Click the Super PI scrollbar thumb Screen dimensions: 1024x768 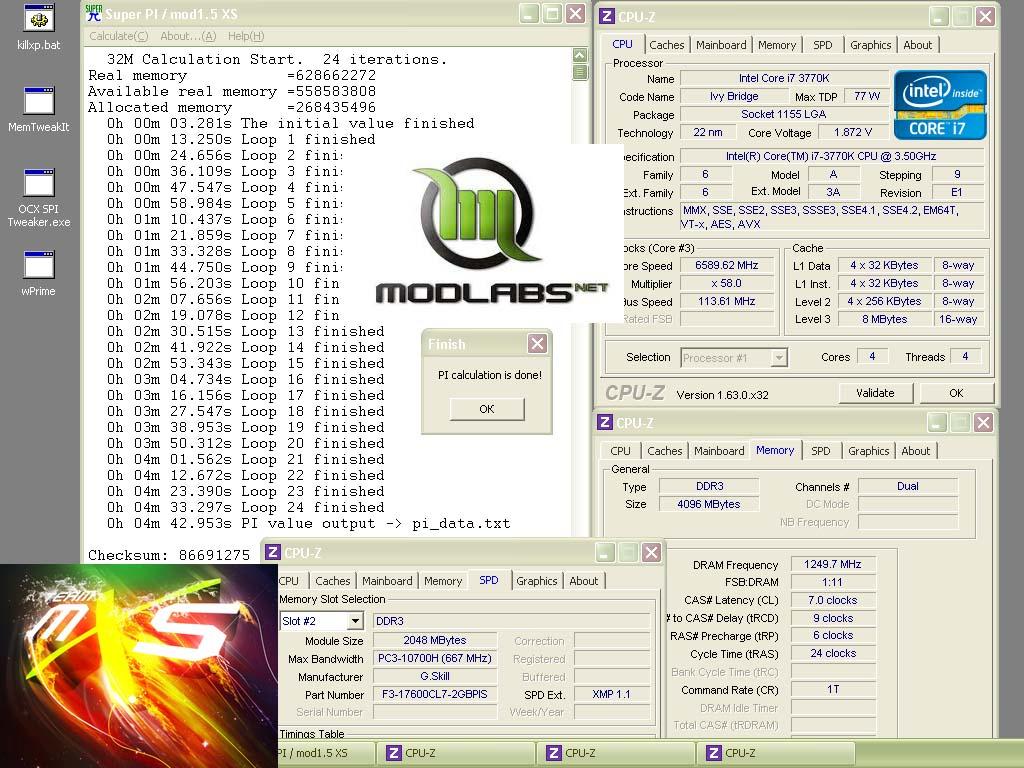580,72
